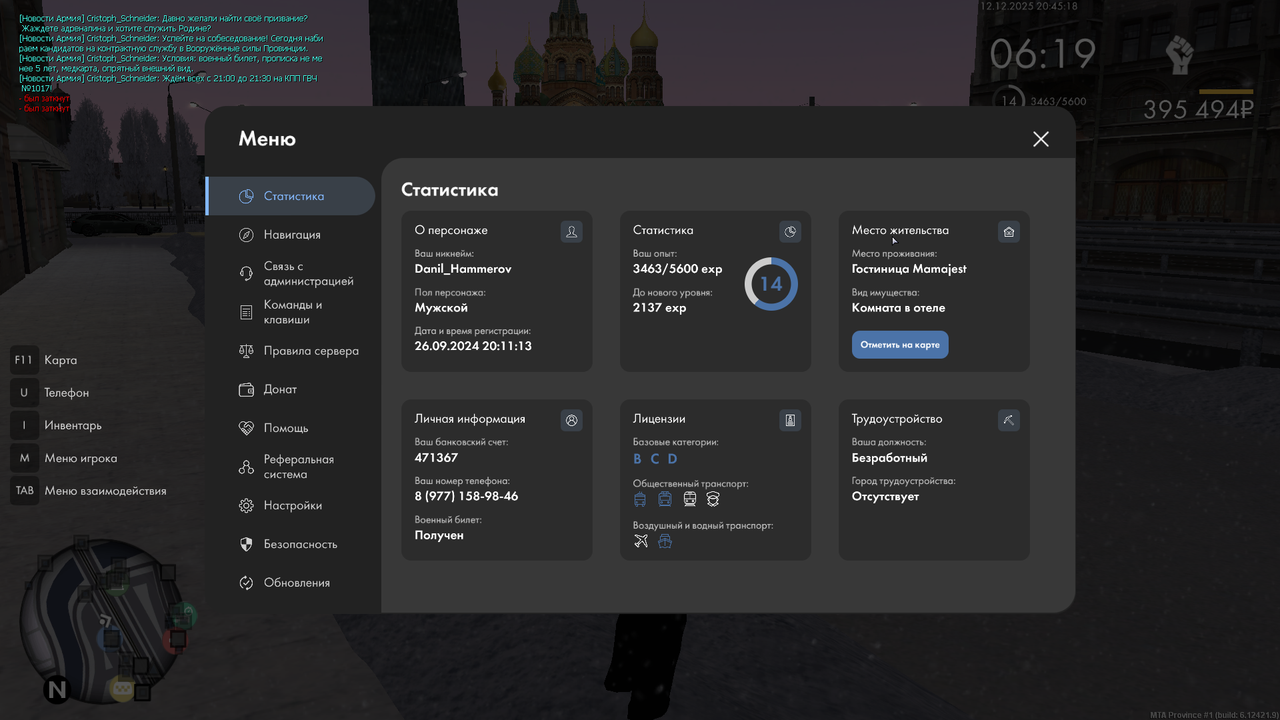Click the Гостиница Mamajest residence text
The width and height of the screenshot is (1280, 720).
(x=909, y=269)
